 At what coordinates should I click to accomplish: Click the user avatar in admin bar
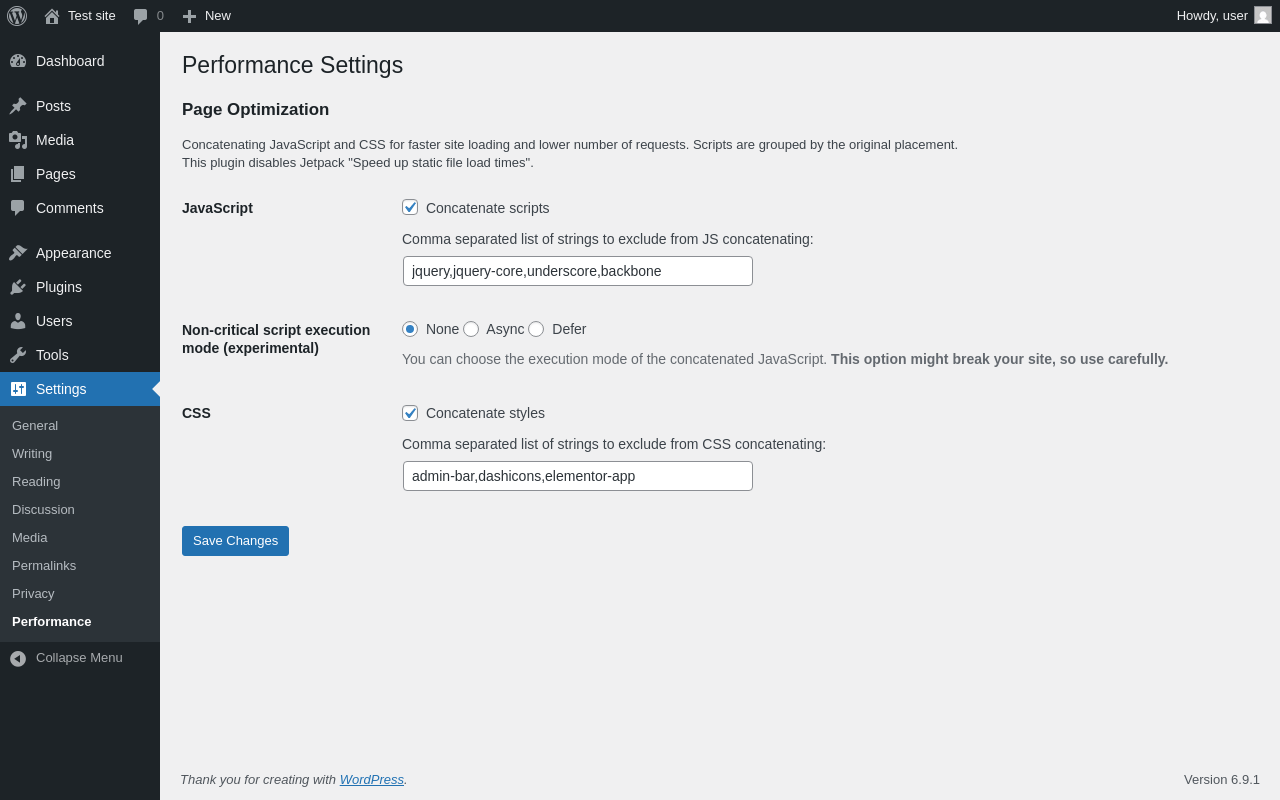1263,15
